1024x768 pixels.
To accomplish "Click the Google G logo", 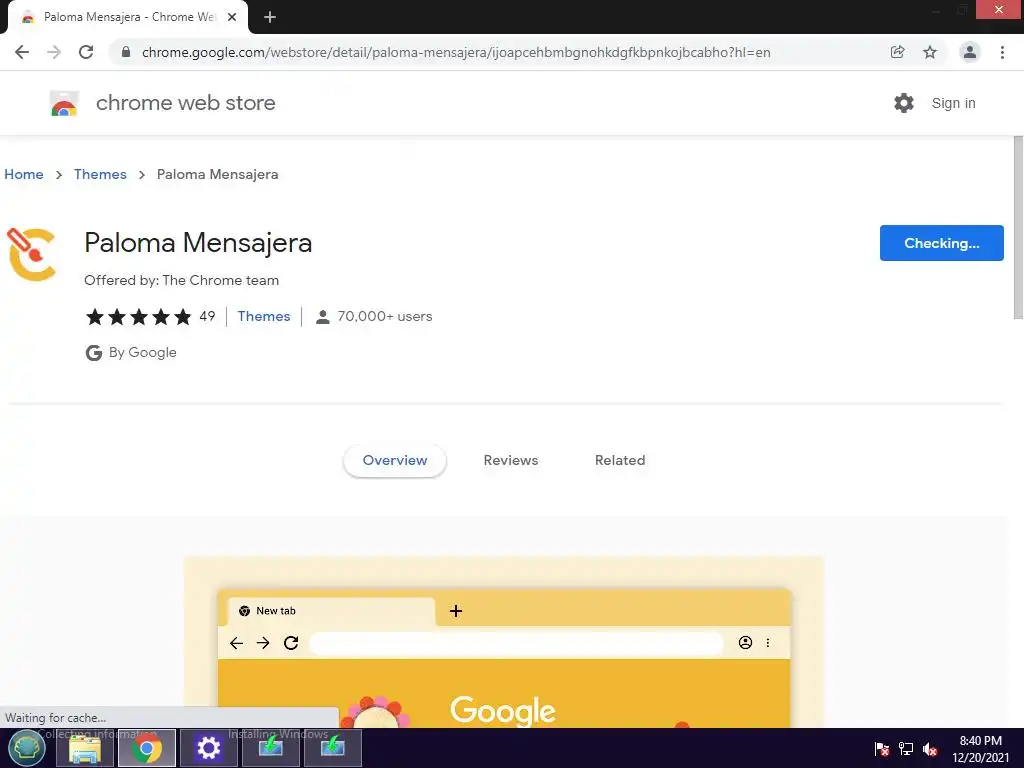I will point(93,353).
